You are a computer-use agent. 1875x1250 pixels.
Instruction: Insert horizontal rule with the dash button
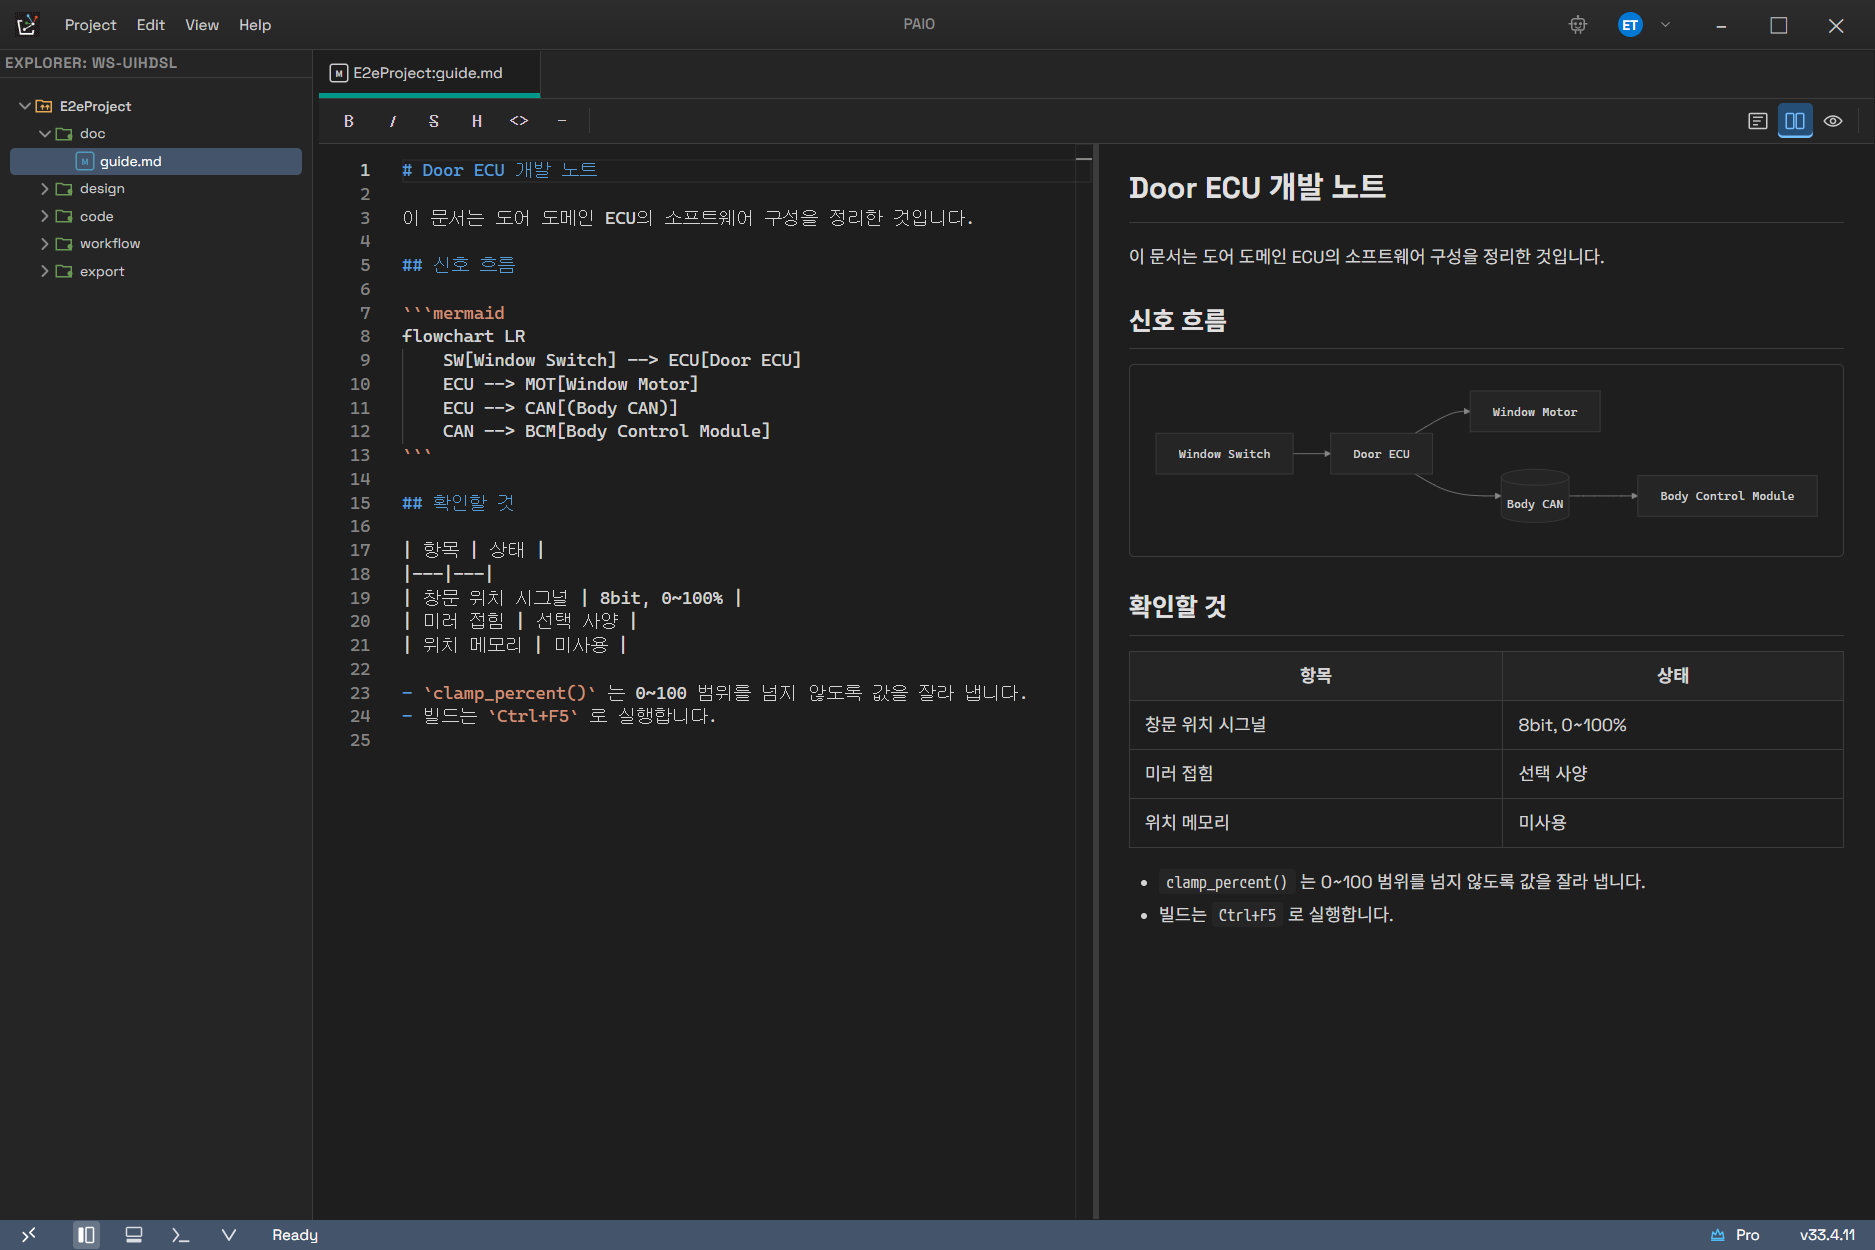(562, 121)
